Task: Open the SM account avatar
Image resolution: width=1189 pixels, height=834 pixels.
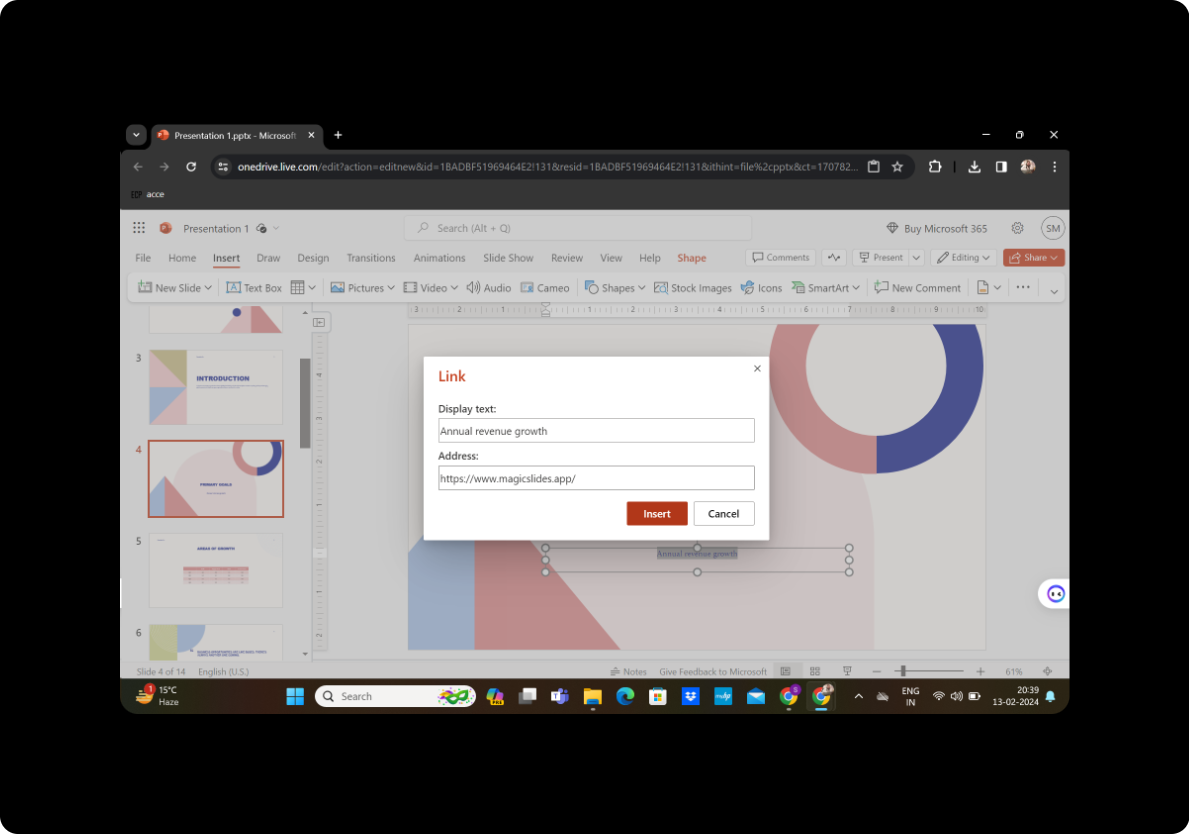Action: [x=1053, y=228]
